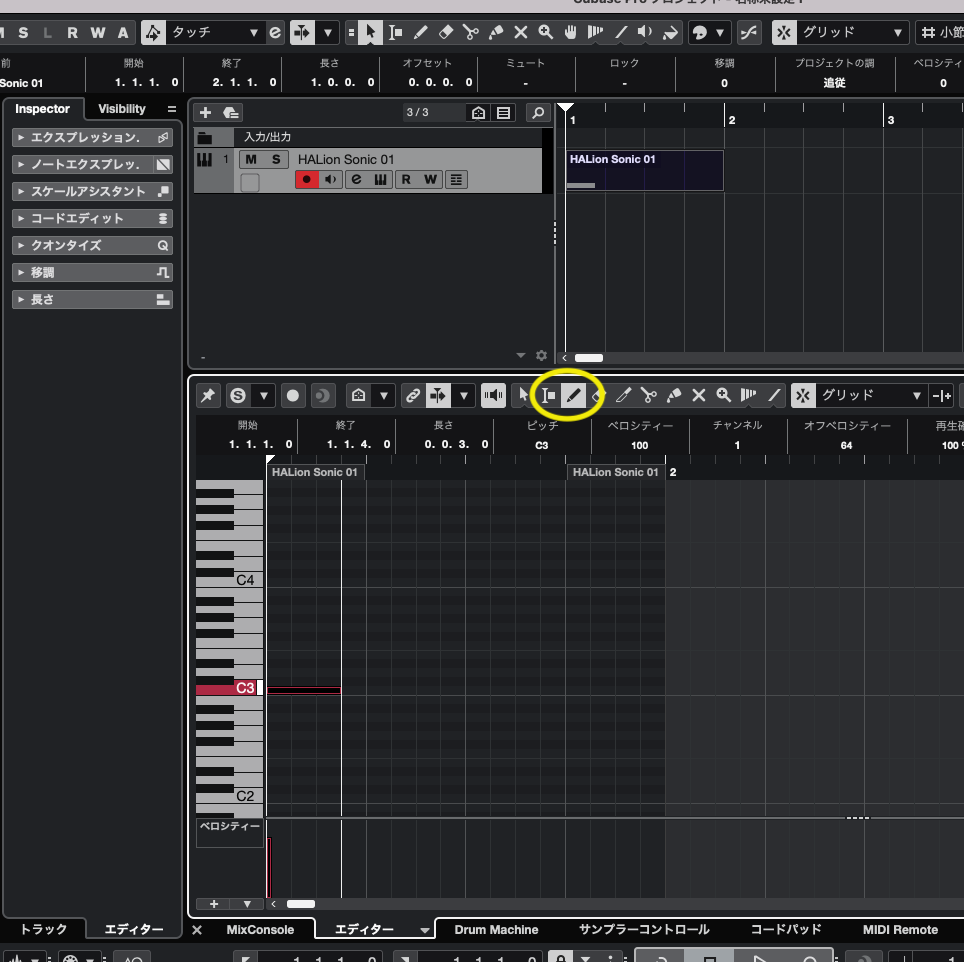
Task: Toggle Acoustic Feedback speaker in Key Editor
Action: [x=493, y=395]
